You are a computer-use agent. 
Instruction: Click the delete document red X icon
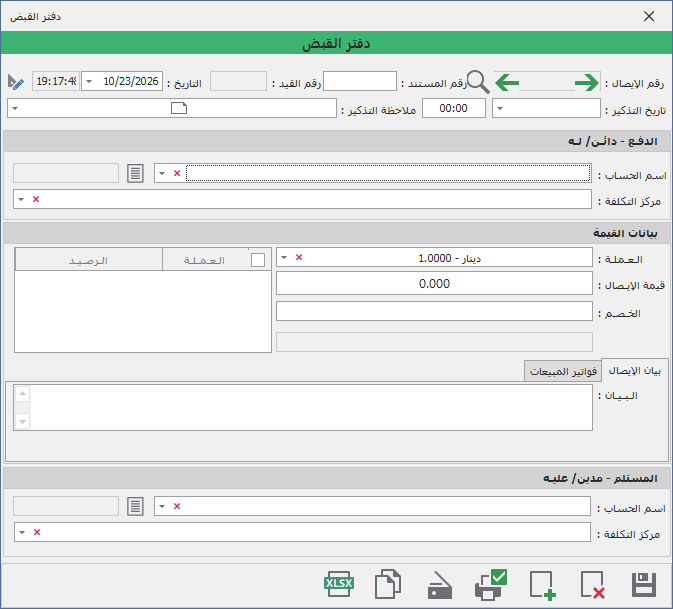coord(593,584)
